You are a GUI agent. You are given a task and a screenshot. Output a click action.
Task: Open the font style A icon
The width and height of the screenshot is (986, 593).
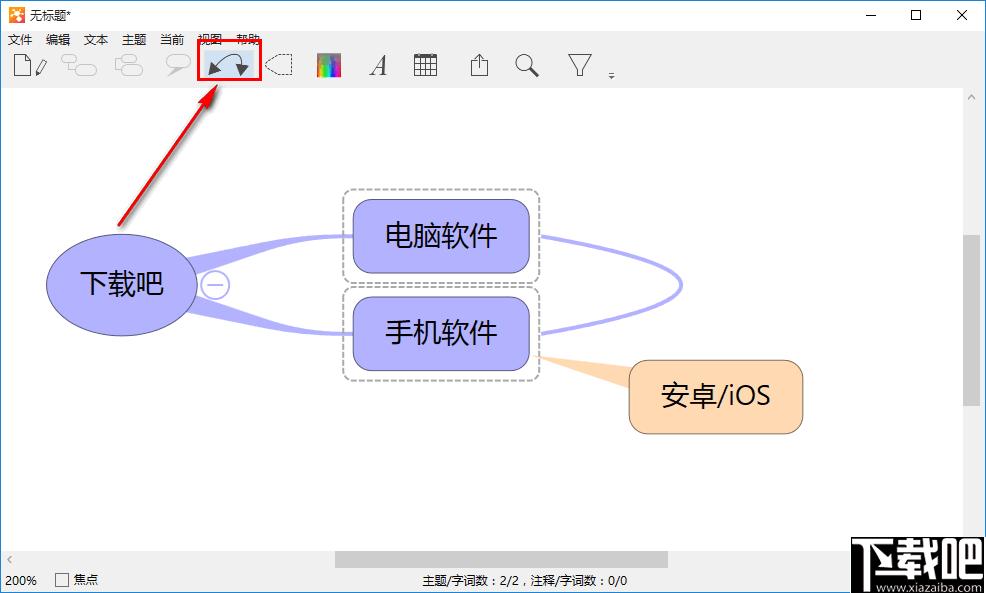click(x=378, y=65)
